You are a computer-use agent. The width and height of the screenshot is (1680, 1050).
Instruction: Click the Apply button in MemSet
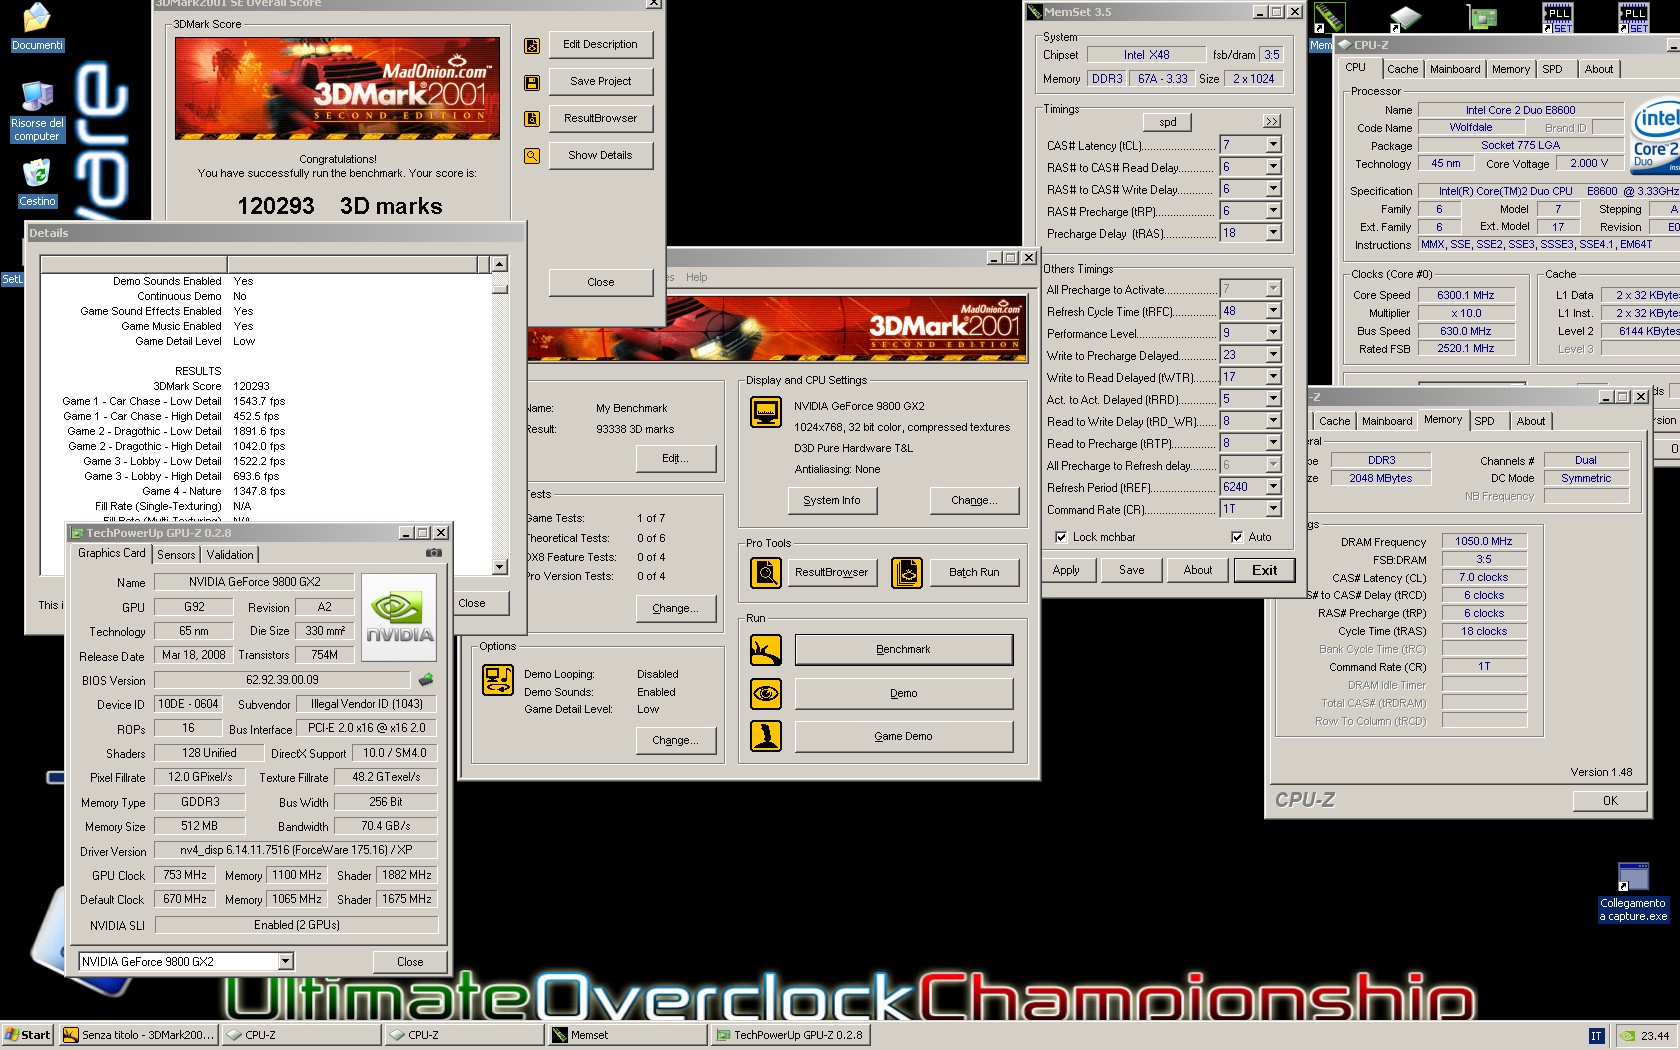pos(1066,570)
